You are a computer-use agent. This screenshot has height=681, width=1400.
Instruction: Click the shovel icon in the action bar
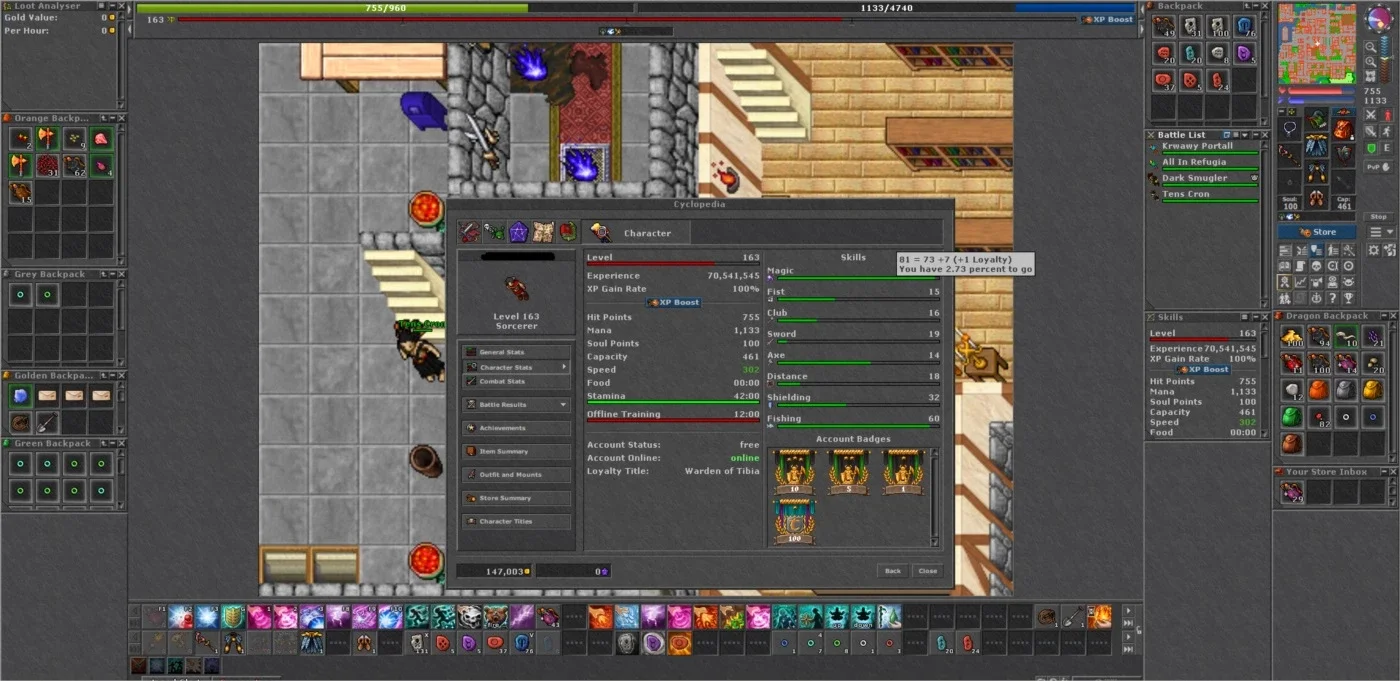click(1073, 616)
